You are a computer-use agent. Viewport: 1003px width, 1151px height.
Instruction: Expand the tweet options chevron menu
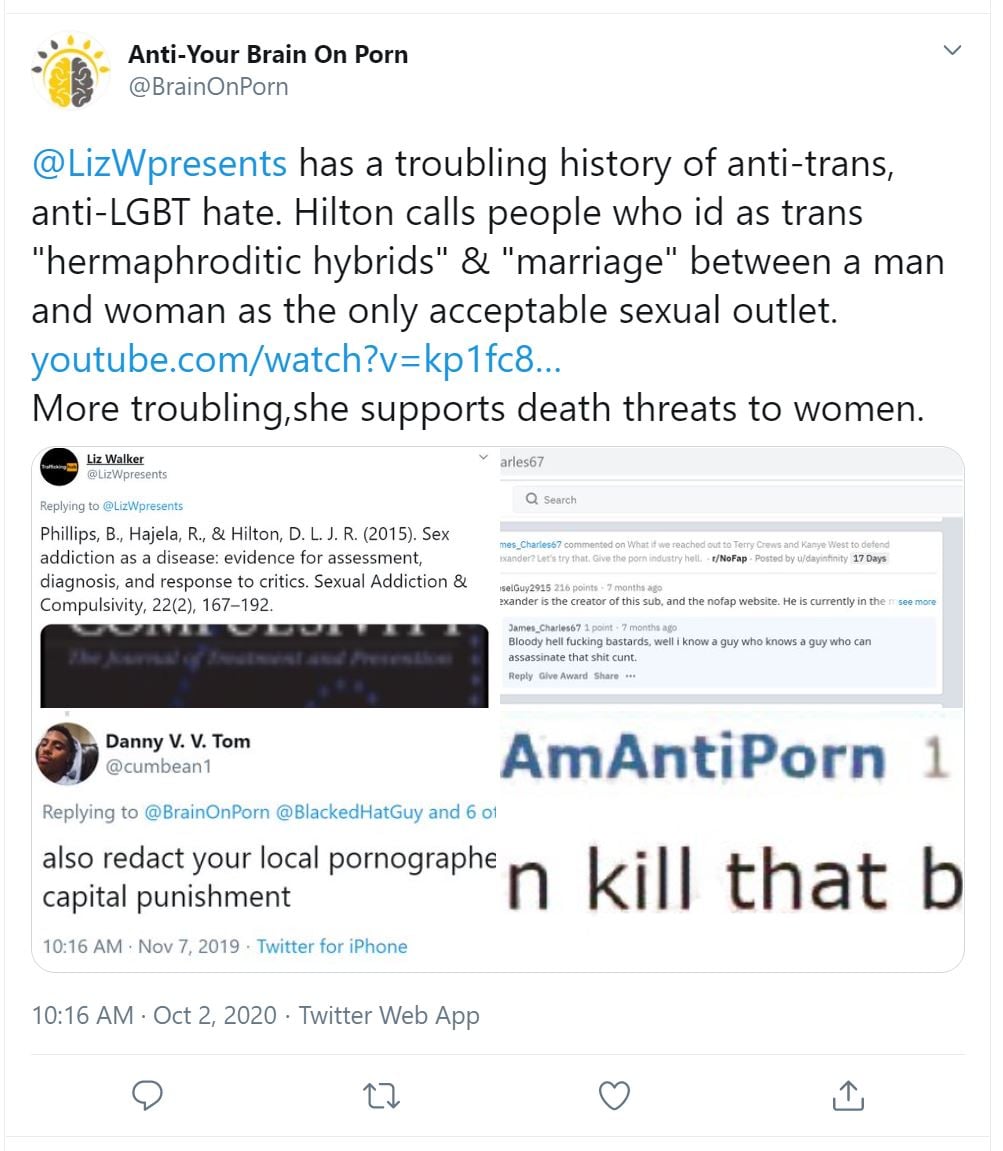(952, 50)
